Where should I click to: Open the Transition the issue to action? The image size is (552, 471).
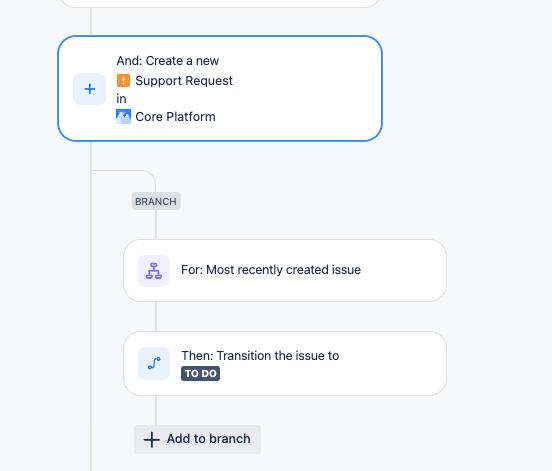(x=285, y=363)
